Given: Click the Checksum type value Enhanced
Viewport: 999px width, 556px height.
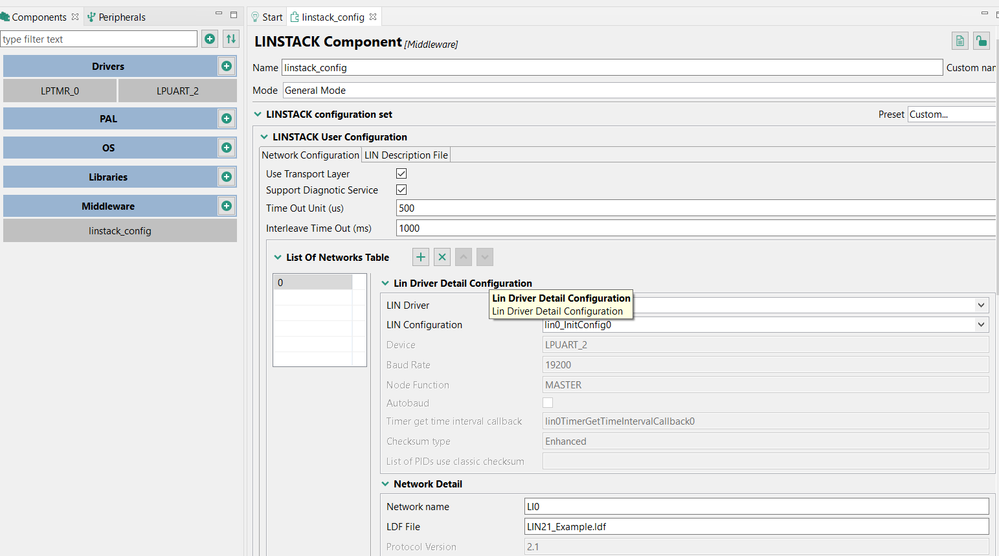Looking at the screenshot, I should coord(765,441).
